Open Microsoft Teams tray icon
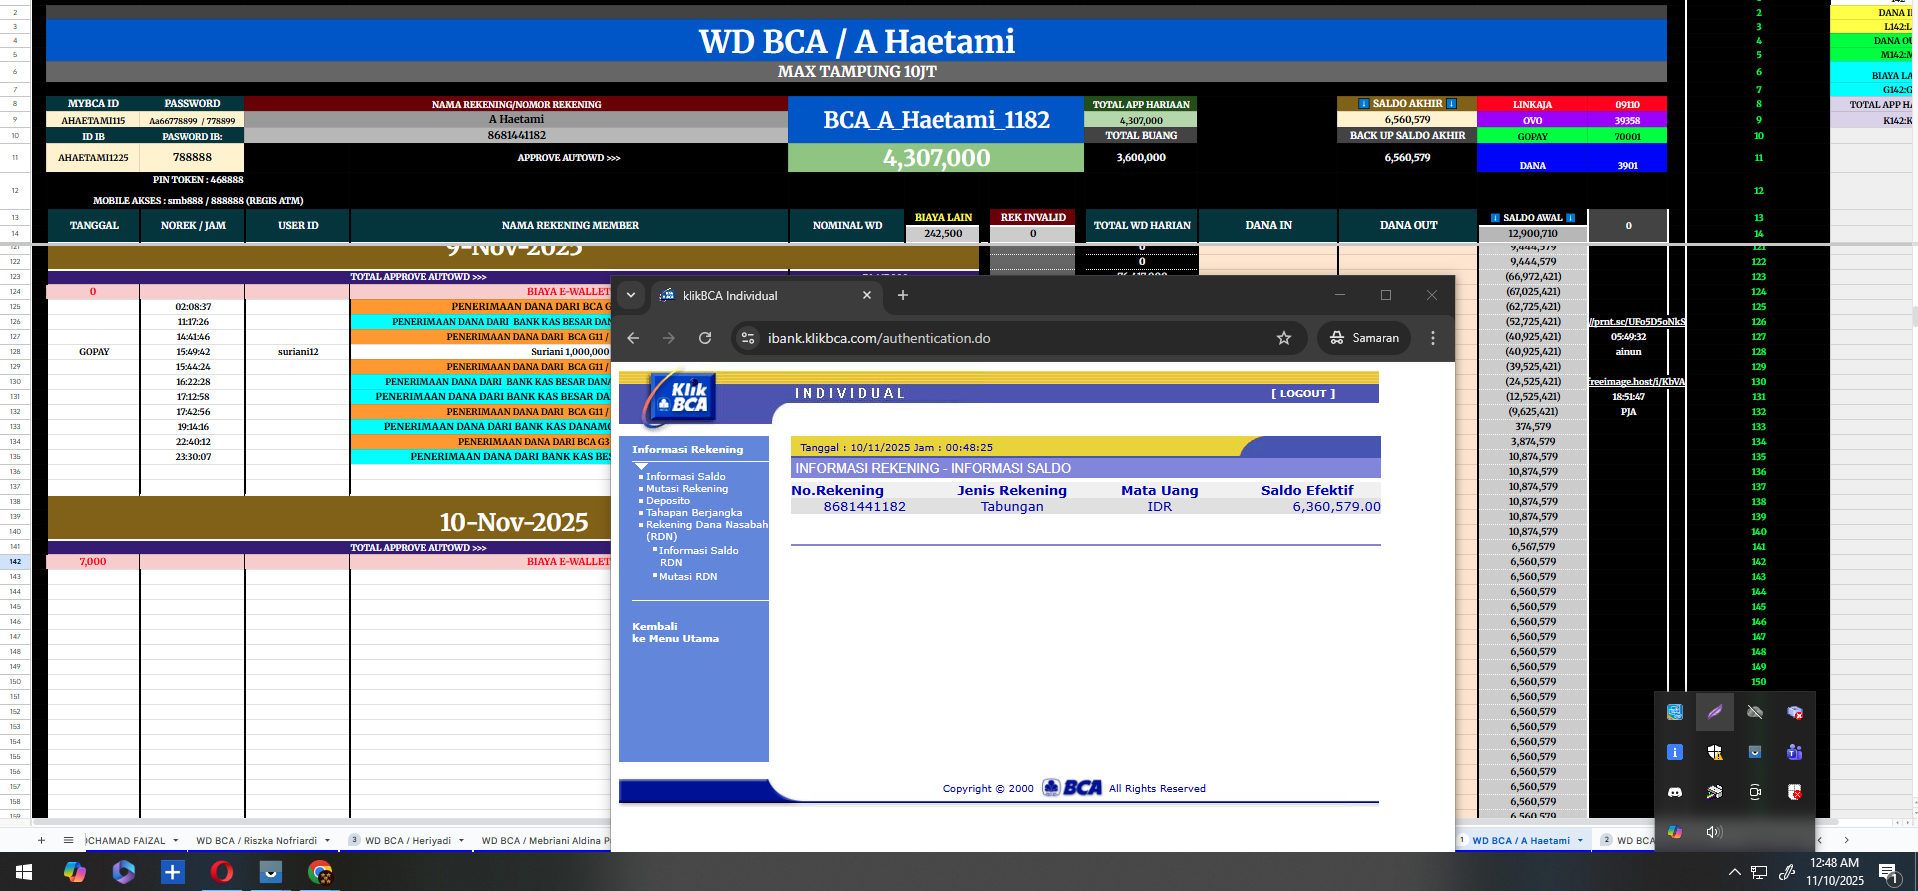The height and width of the screenshot is (891, 1918). (x=1795, y=752)
